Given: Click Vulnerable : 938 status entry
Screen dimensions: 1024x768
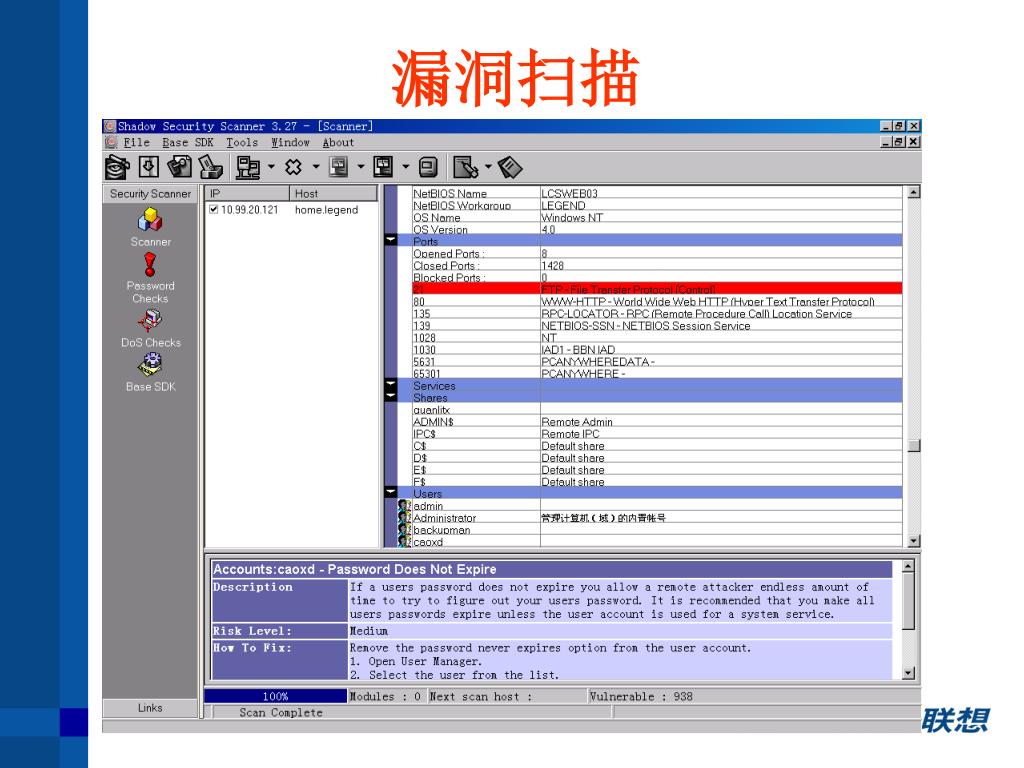Looking at the screenshot, I should [x=641, y=696].
